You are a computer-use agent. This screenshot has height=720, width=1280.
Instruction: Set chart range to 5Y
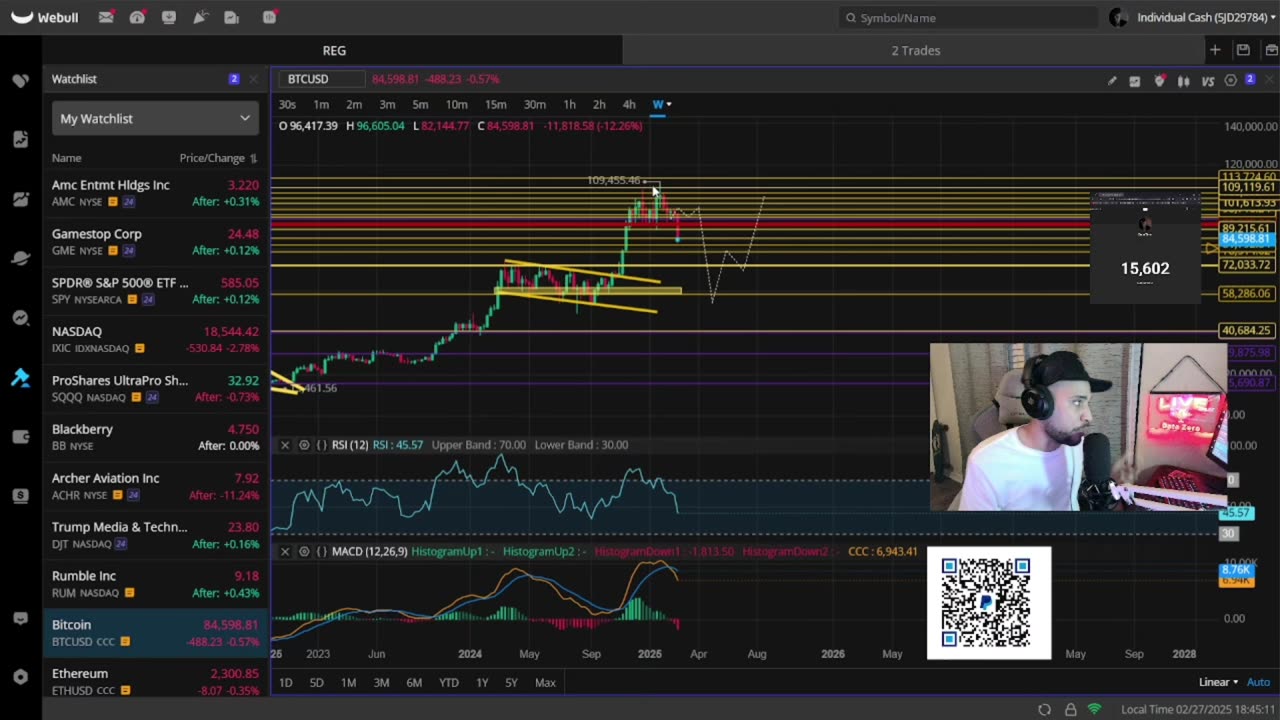[x=511, y=682]
